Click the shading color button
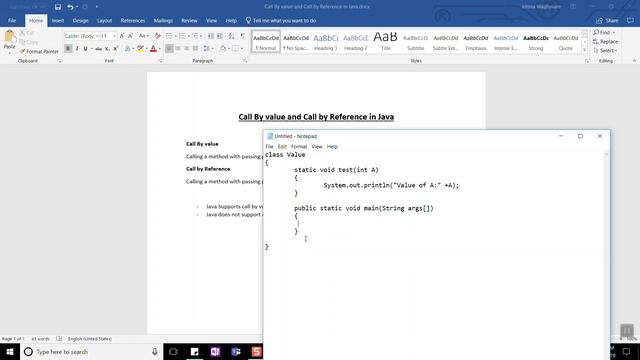Viewport: 640px width, 360px height. click(x=222, y=49)
